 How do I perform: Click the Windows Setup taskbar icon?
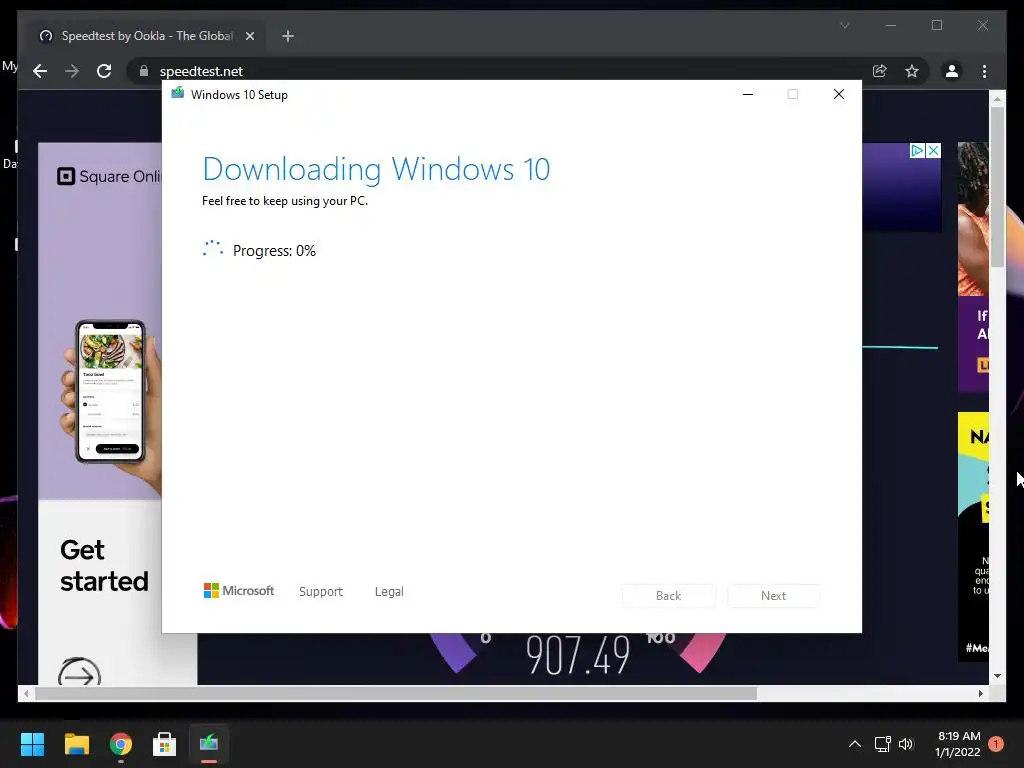(x=209, y=744)
